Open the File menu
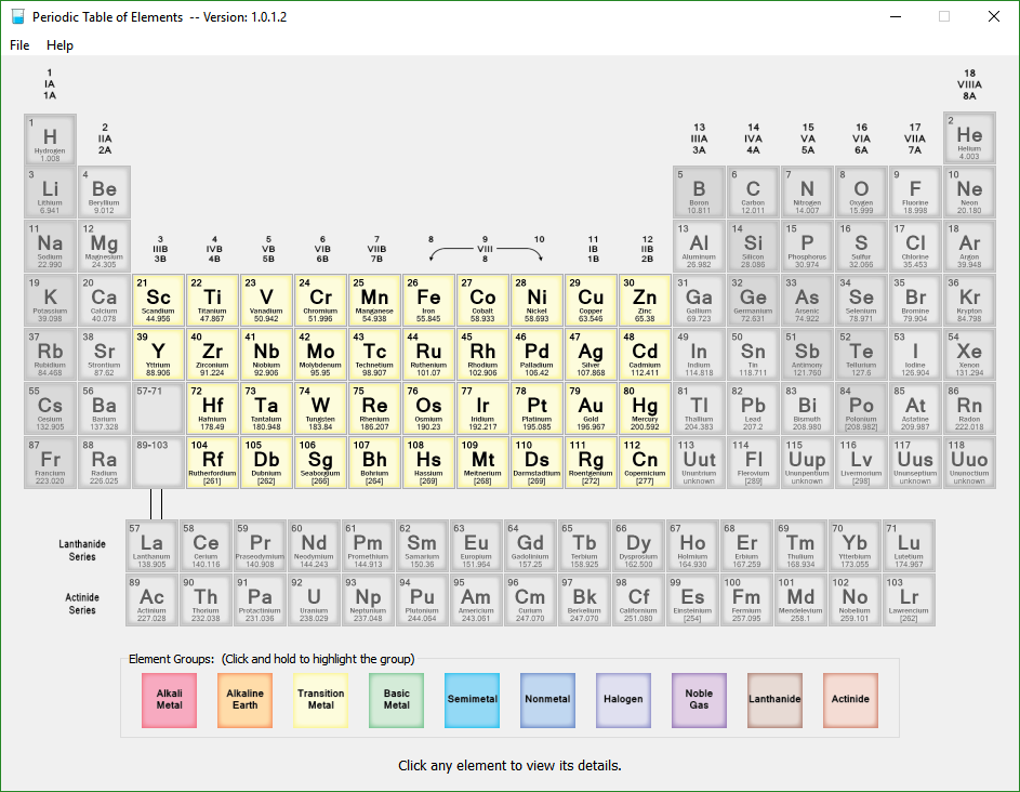This screenshot has height=792, width=1020. click(x=20, y=46)
